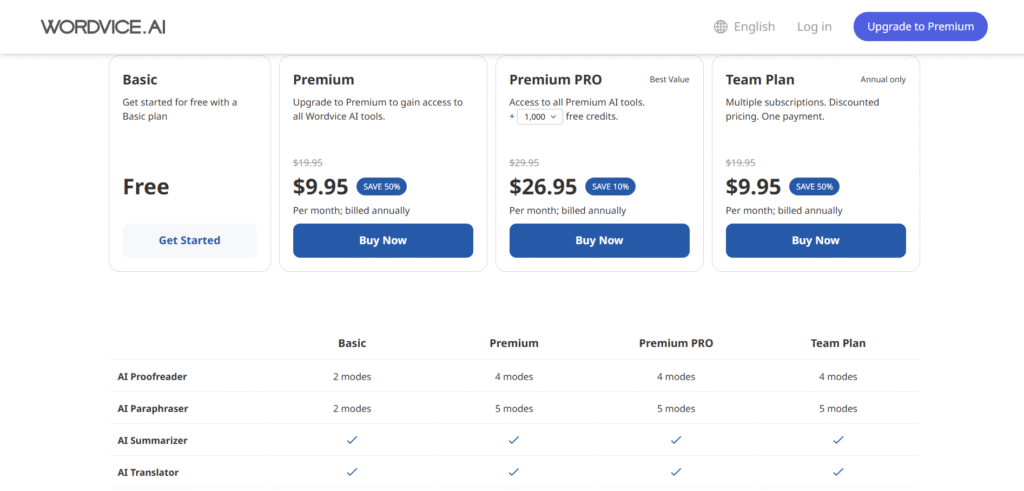The width and height of the screenshot is (1024, 491).
Task: Click AI Paraphraser 5 modes Team Plan cell
Action: click(x=838, y=409)
